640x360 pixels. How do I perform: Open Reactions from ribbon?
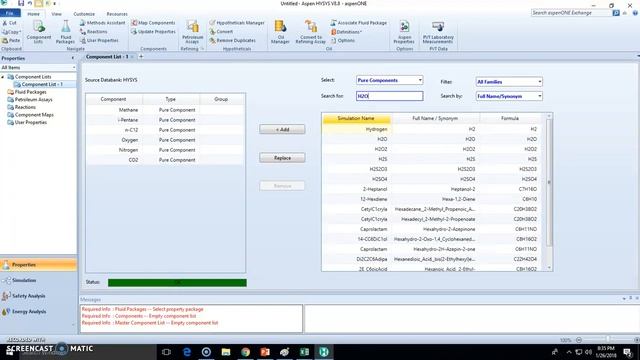tap(93, 31)
